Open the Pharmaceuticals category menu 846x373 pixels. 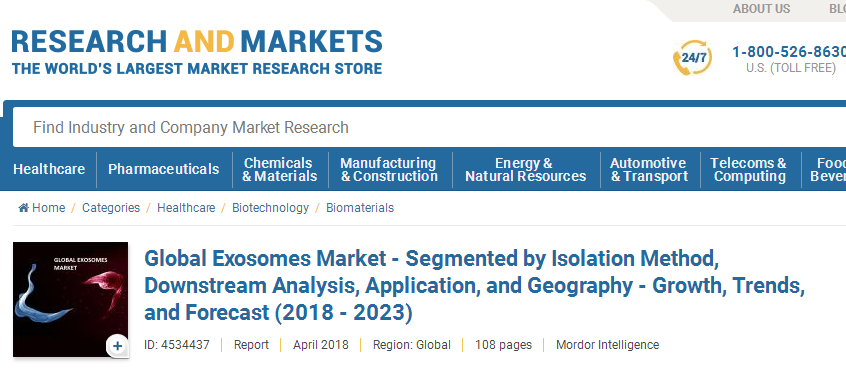click(163, 169)
